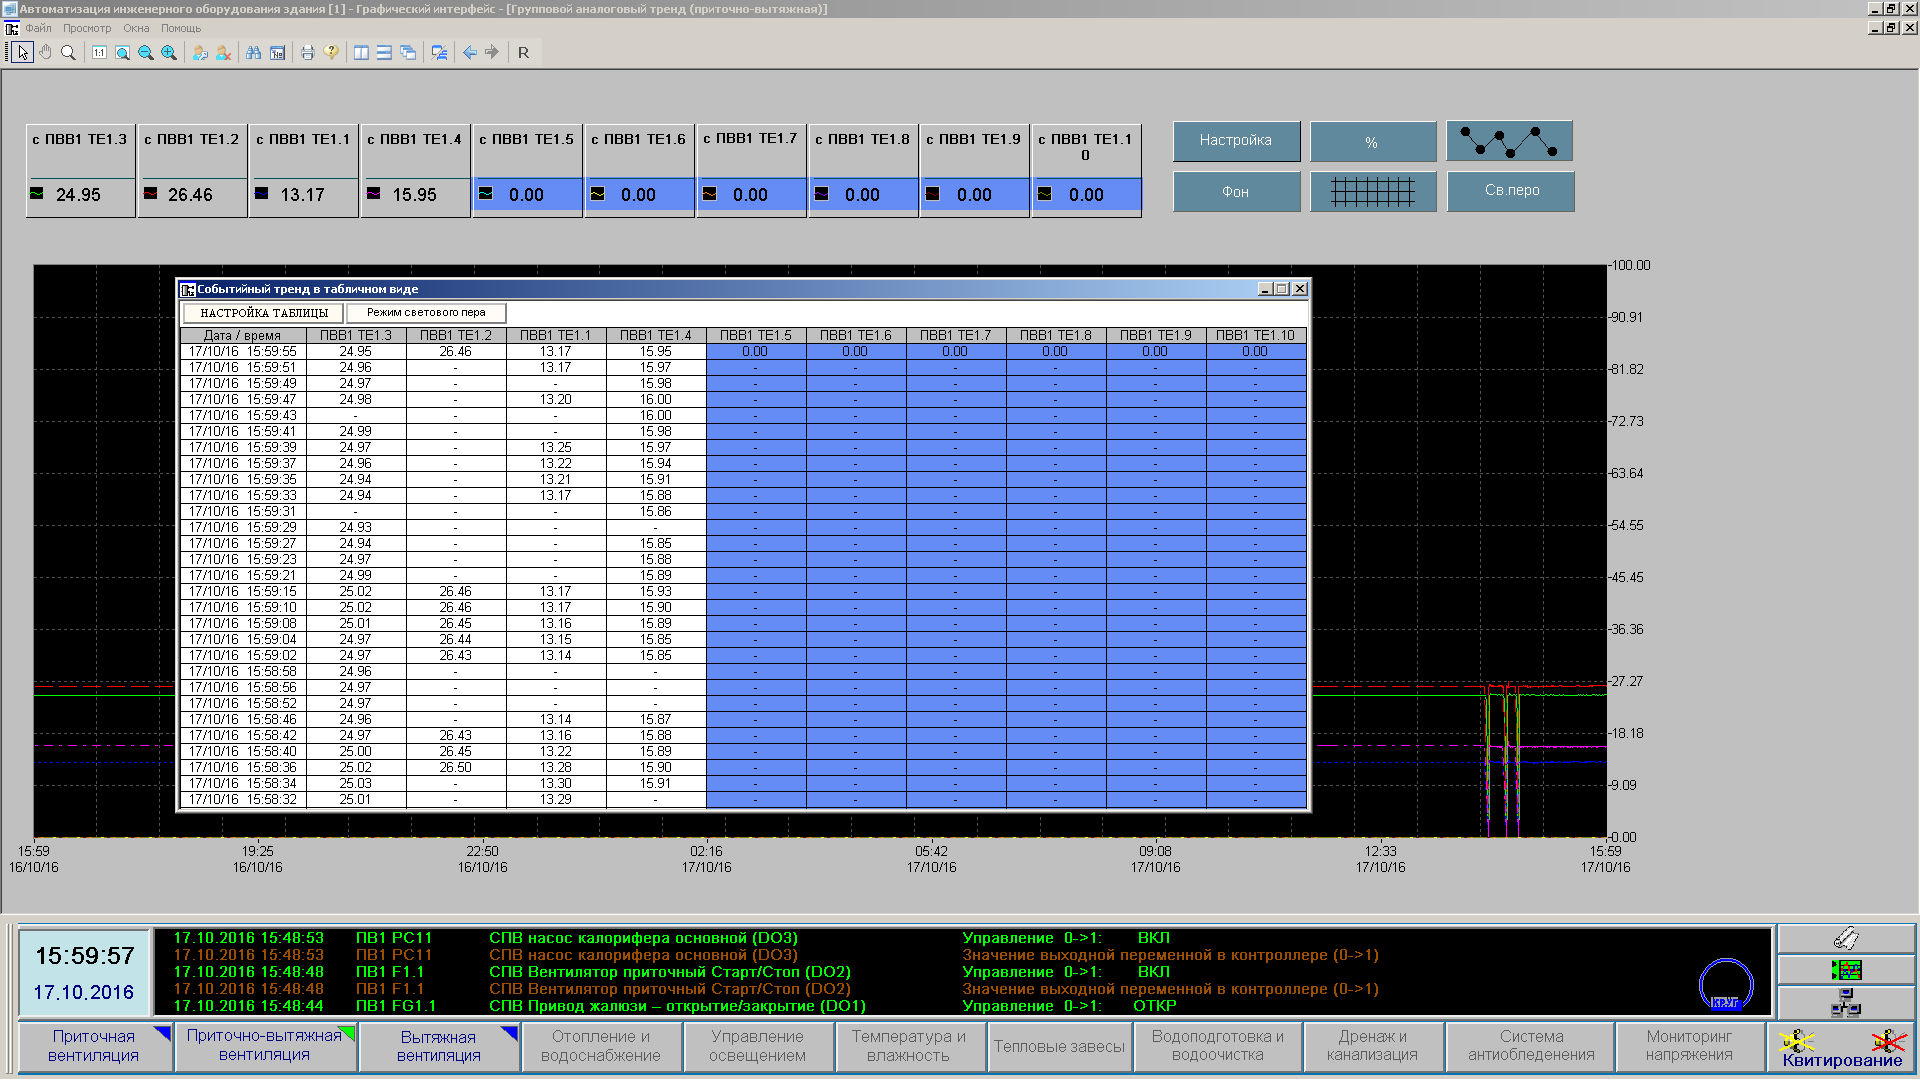Click the binoculars search icon
This screenshot has height=1080, width=1920.
click(253, 53)
